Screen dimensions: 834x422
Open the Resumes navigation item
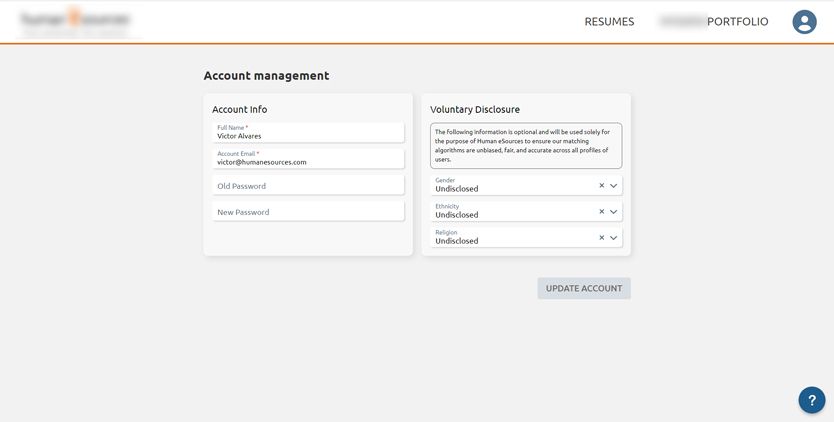pos(609,22)
